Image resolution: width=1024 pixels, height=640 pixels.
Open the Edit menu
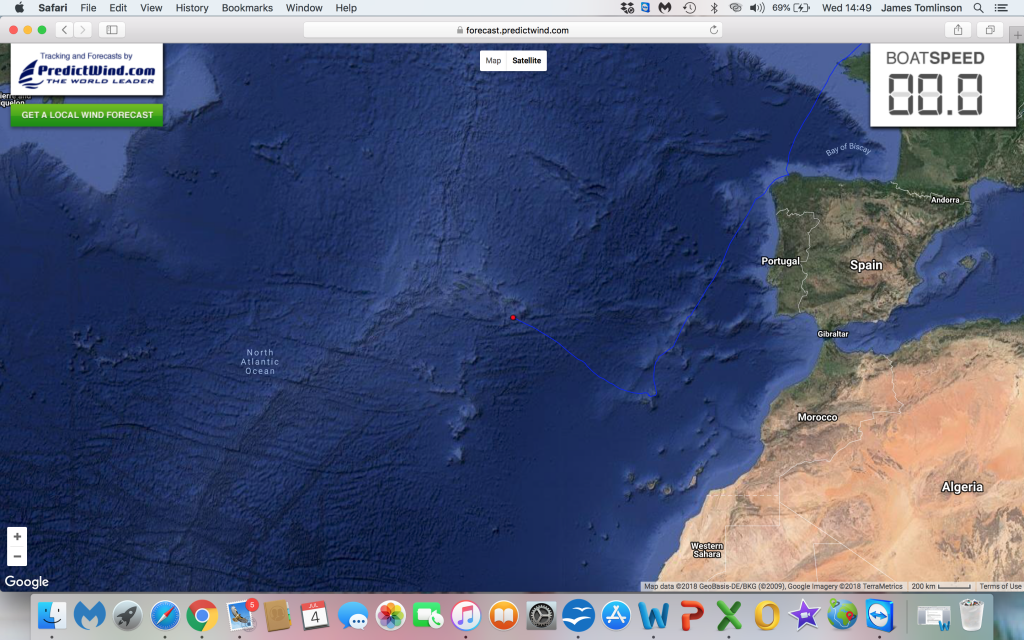118,8
